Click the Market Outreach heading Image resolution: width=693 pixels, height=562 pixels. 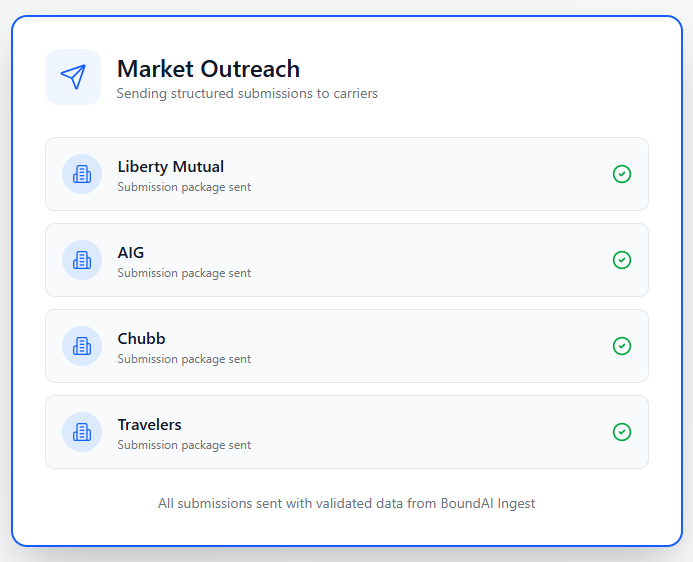[208, 69]
